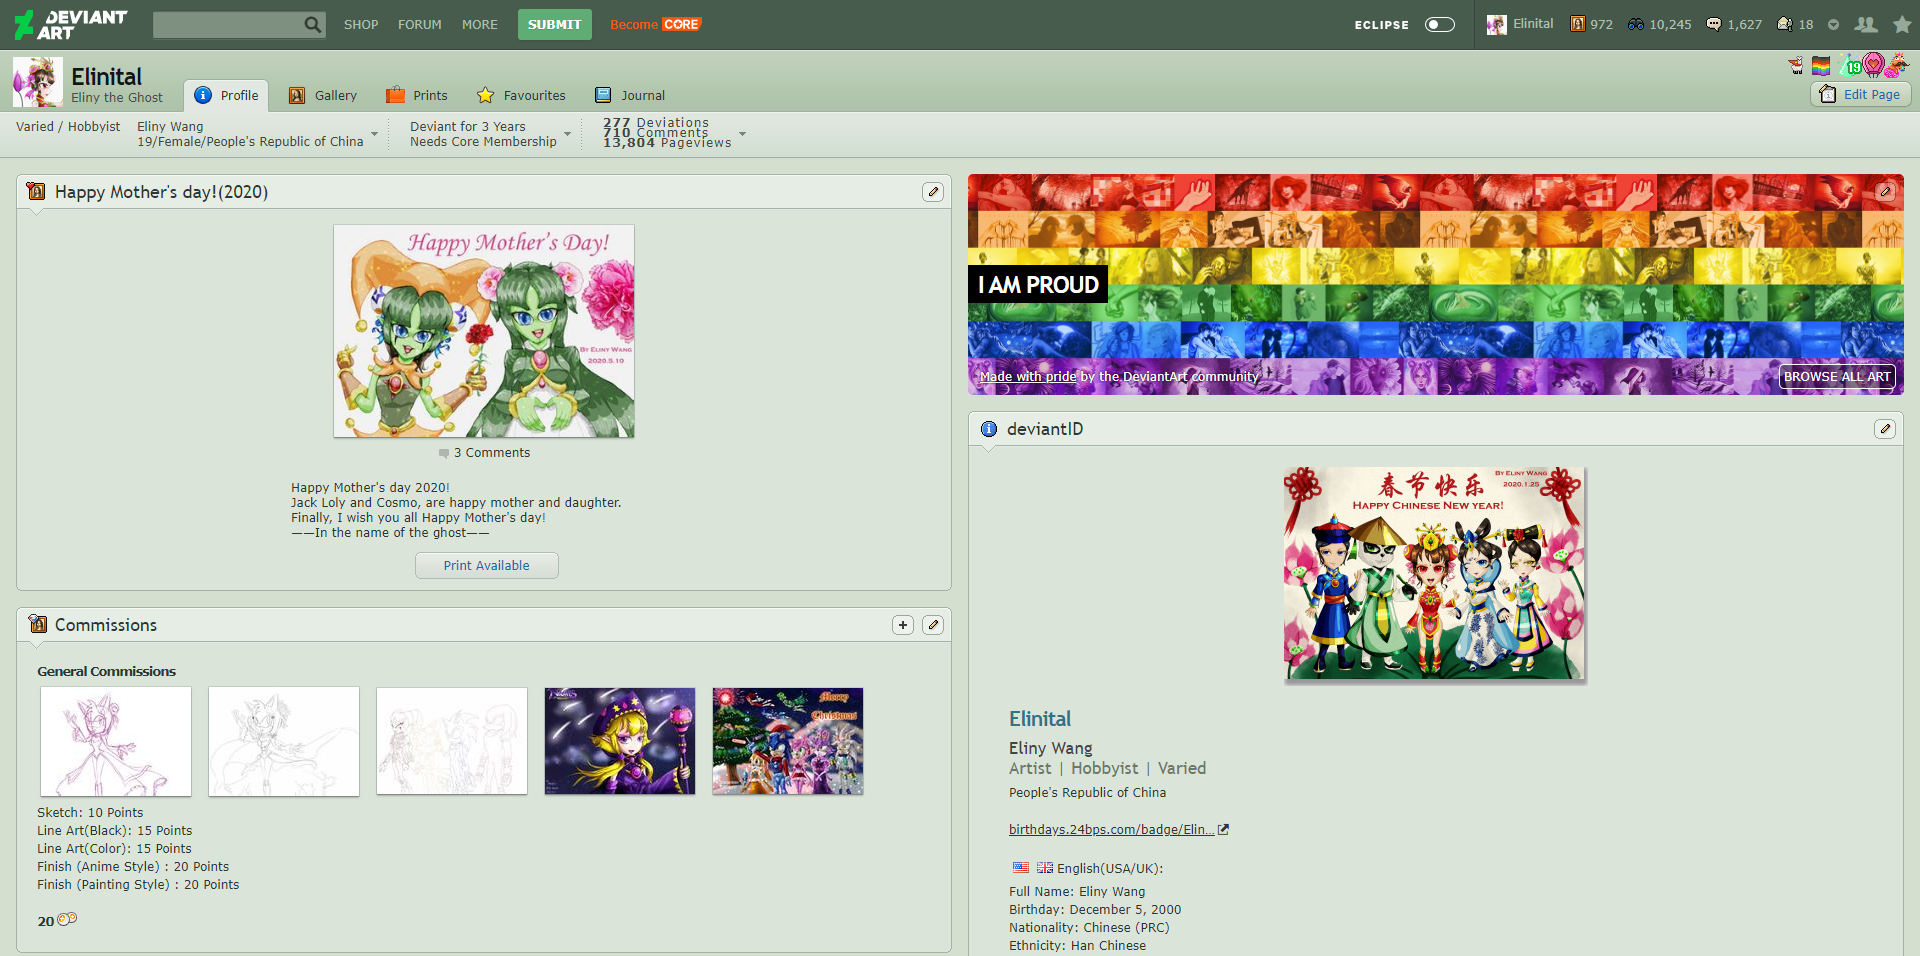
Task: Open the Happy Chinese New Year deviantID image
Action: click(x=1434, y=574)
